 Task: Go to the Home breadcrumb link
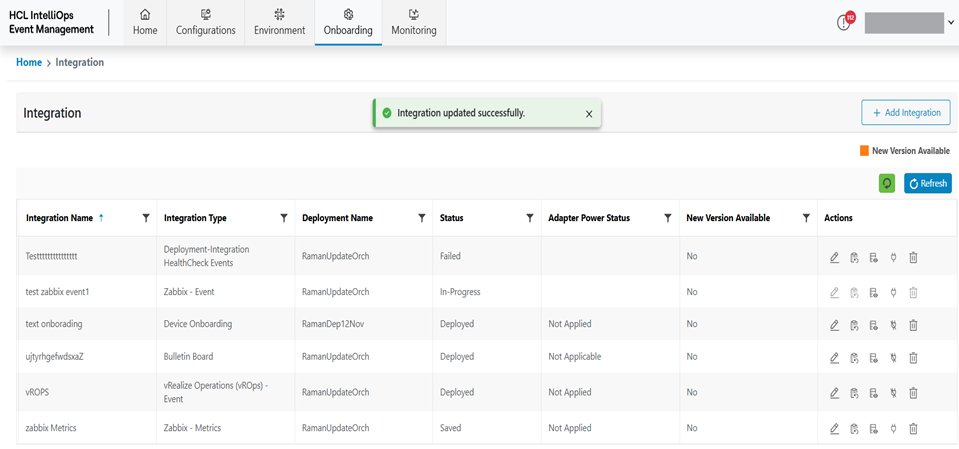(x=29, y=62)
